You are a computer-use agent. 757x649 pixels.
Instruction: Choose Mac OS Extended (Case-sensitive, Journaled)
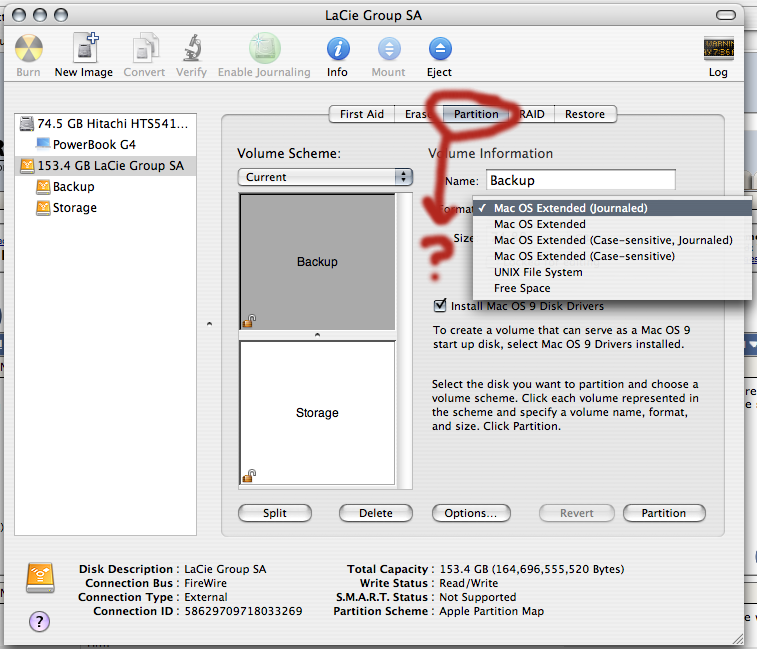click(x=612, y=240)
